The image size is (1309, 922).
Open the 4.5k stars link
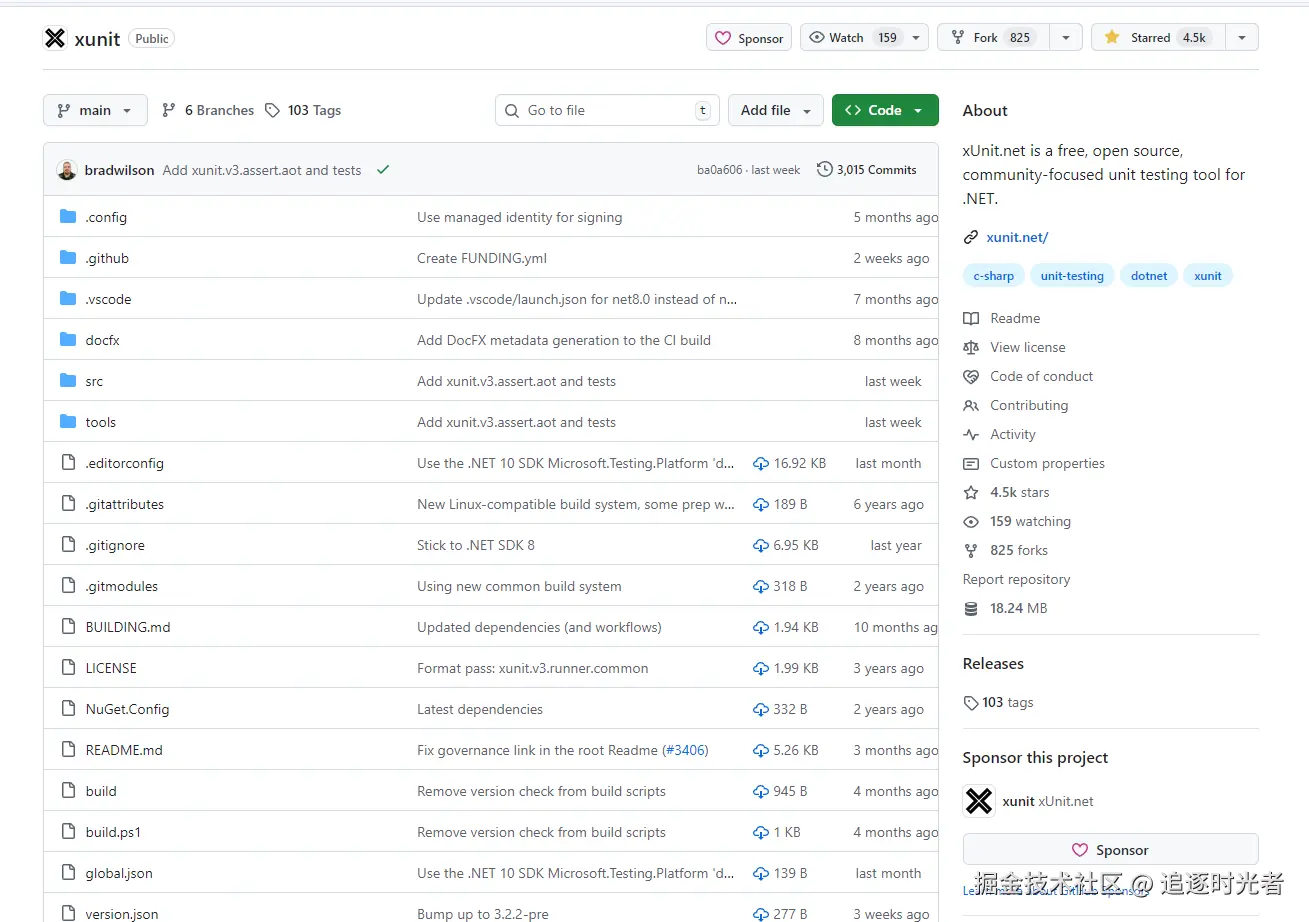[1007, 492]
